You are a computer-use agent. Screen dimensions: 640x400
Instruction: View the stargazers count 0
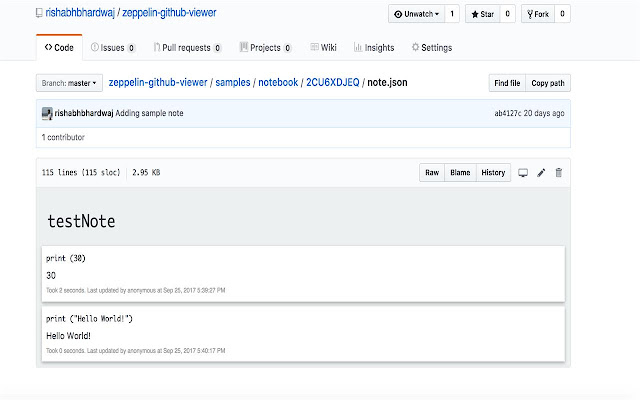pos(507,14)
